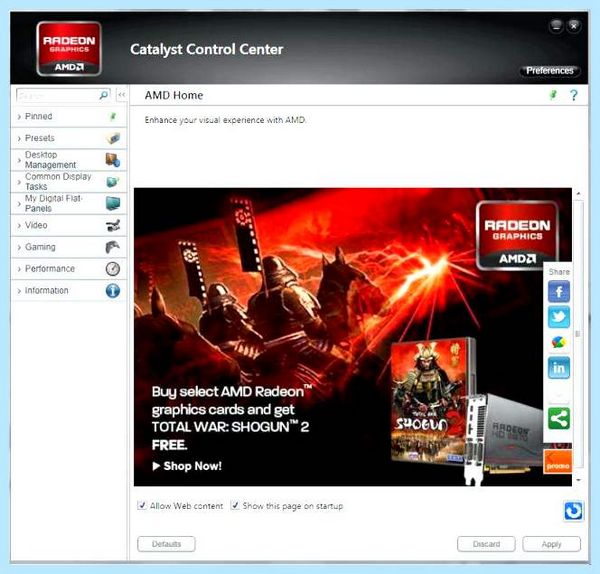This screenshot has width=600, height=574.
Task: Click the Defaults button
Action: [x=166, y=544]
